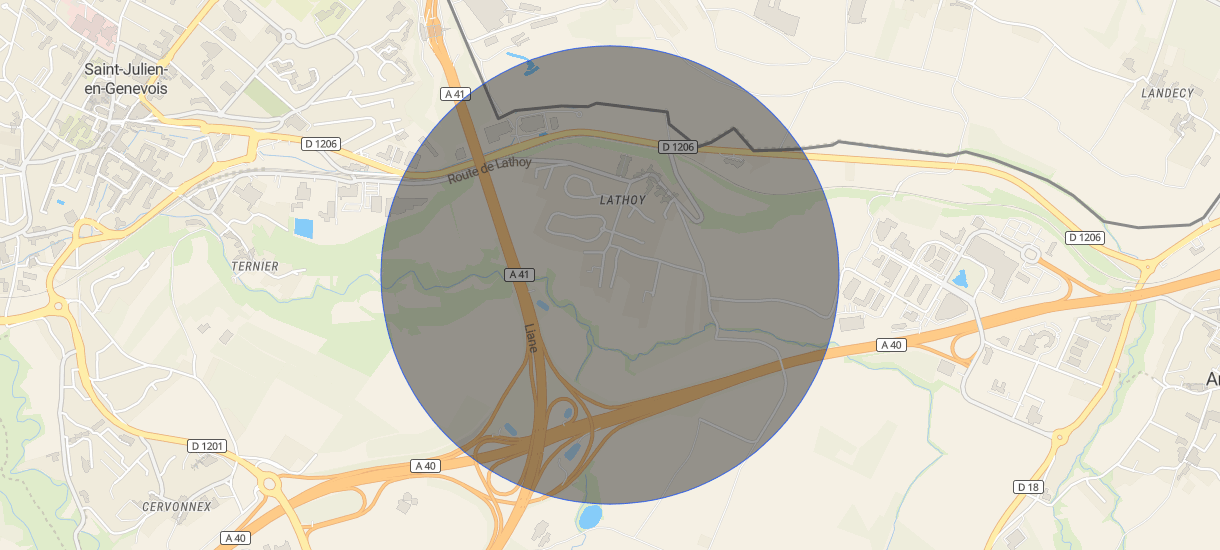Click the D 18 road badge

coord(1028,487)
